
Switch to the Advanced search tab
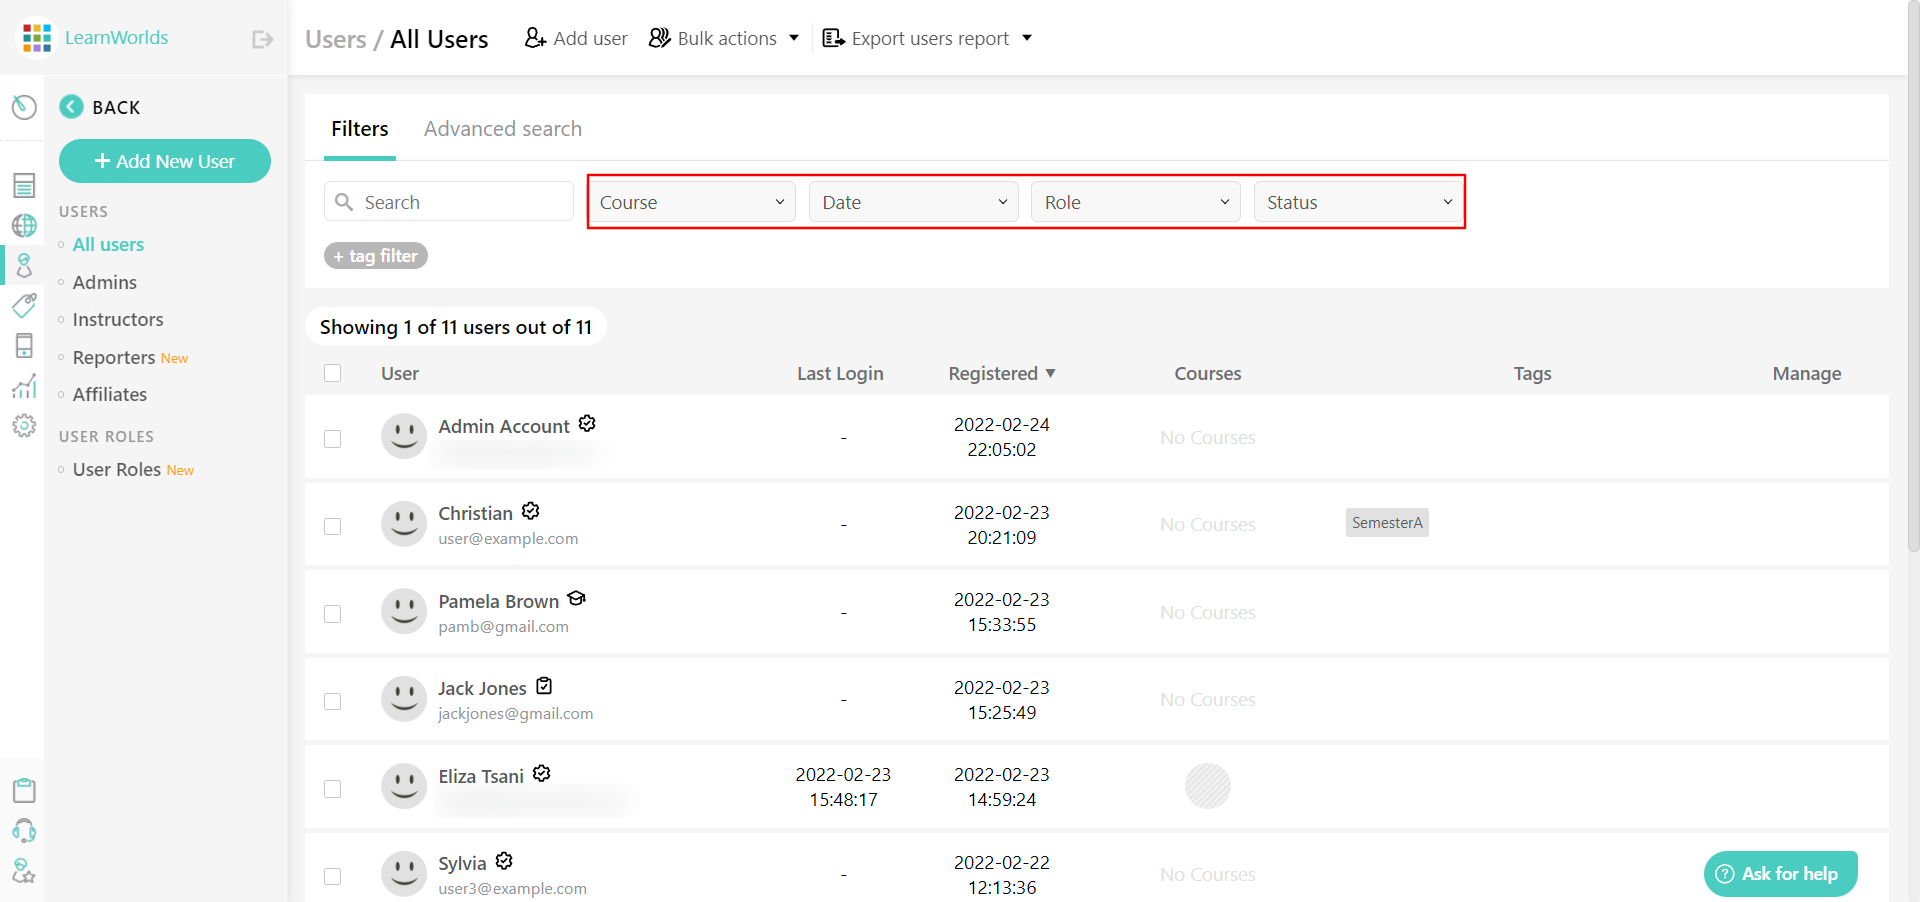[502, 128]
